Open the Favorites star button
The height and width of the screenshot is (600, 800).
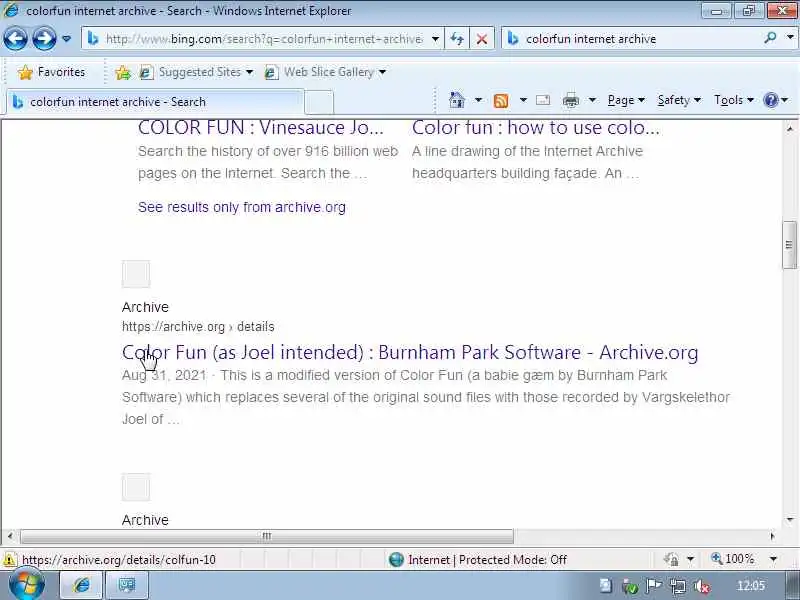pyautogui.click(x=51, y=72)
